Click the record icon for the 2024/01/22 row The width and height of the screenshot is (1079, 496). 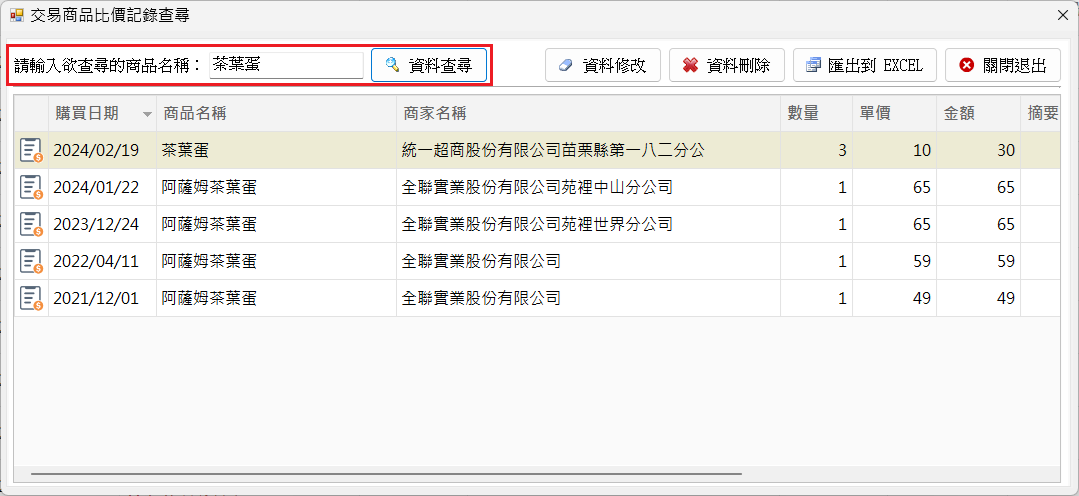click(x=31, y=187)
